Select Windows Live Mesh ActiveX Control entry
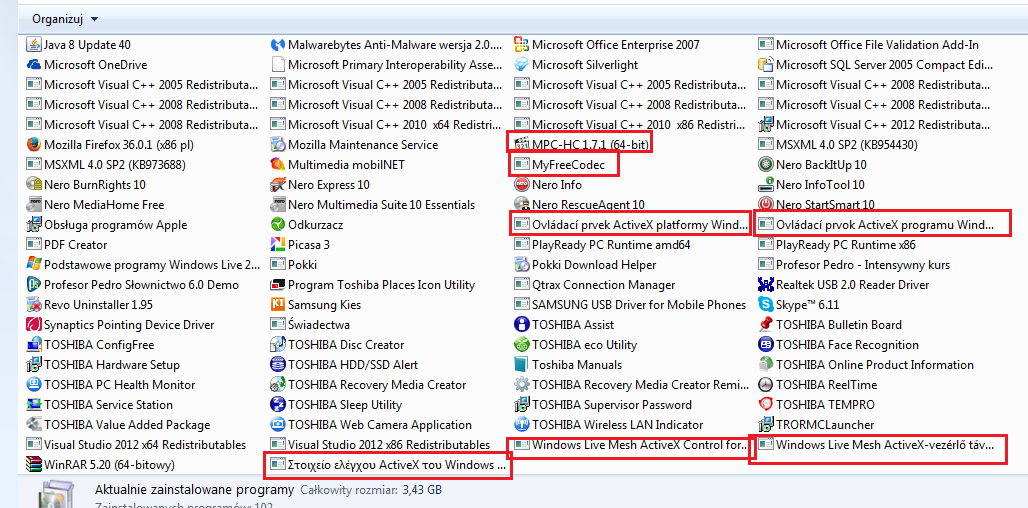 click(631, 444)
